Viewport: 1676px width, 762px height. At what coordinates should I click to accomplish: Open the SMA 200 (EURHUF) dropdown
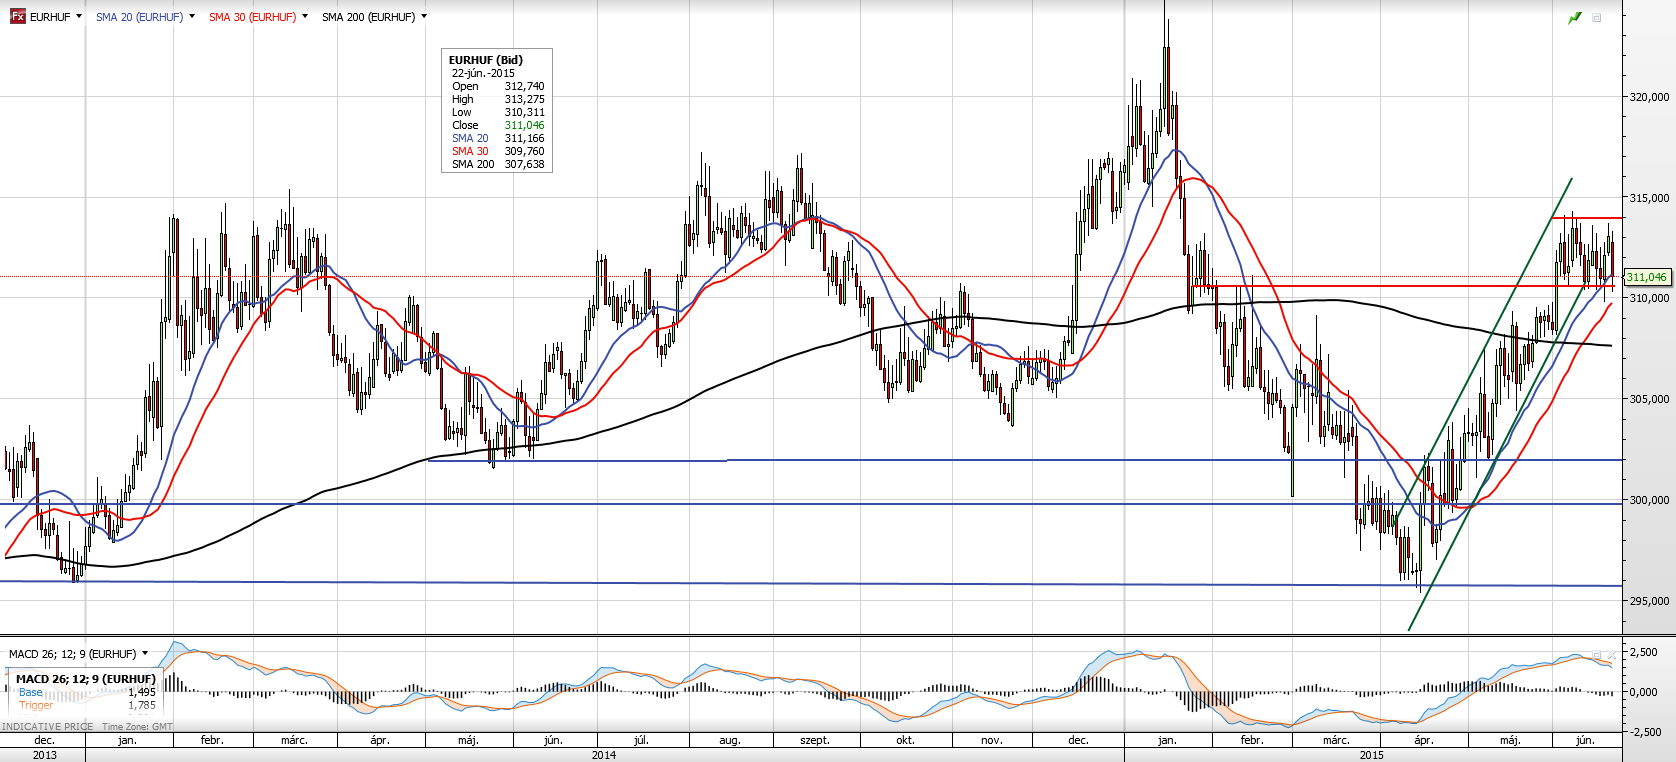click(424, 17)
